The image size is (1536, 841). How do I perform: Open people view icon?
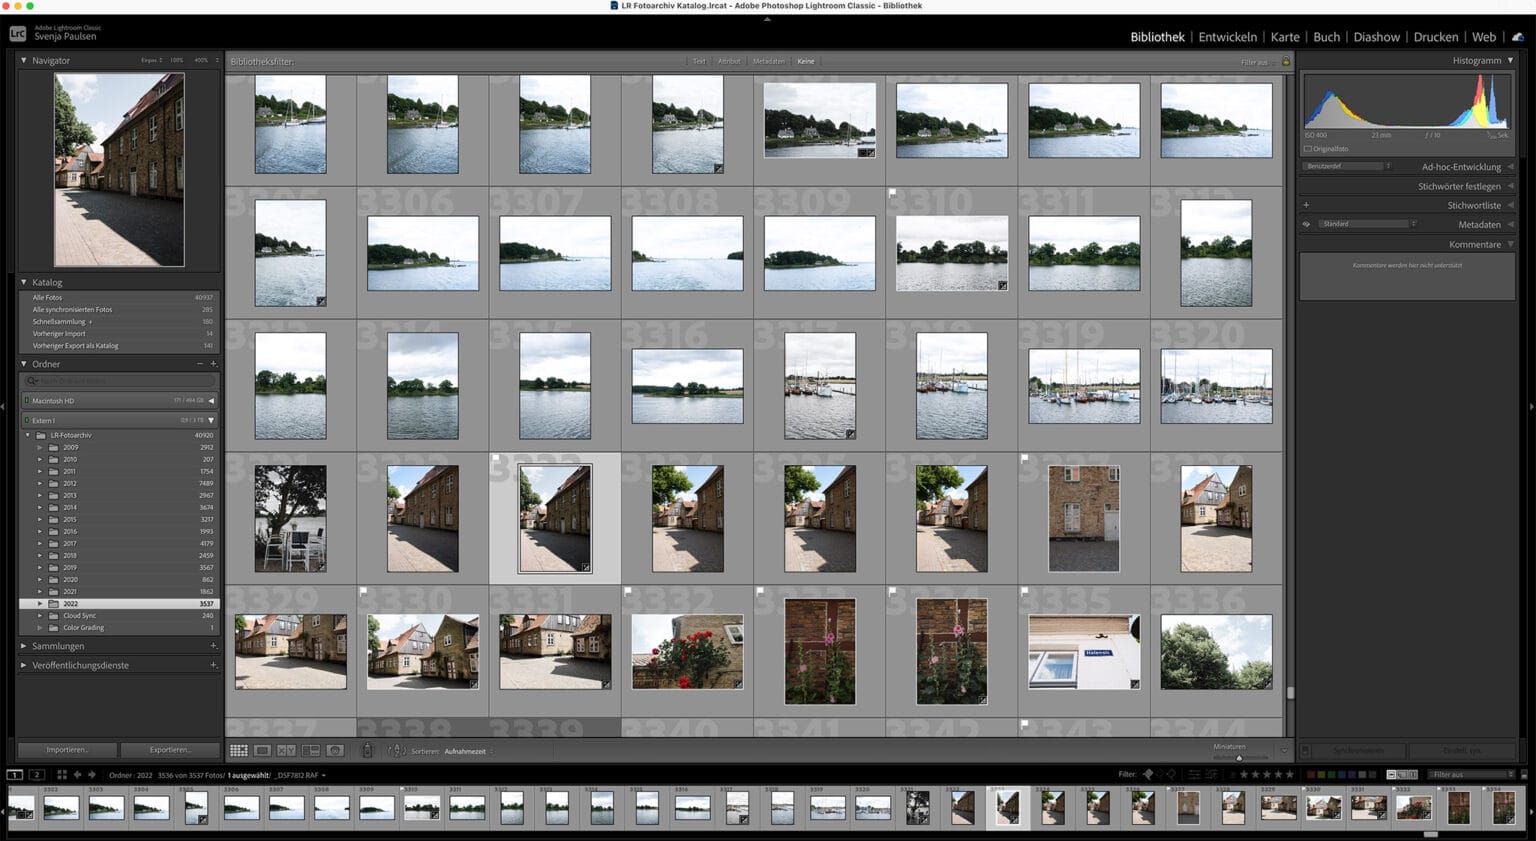click(335, 750)
